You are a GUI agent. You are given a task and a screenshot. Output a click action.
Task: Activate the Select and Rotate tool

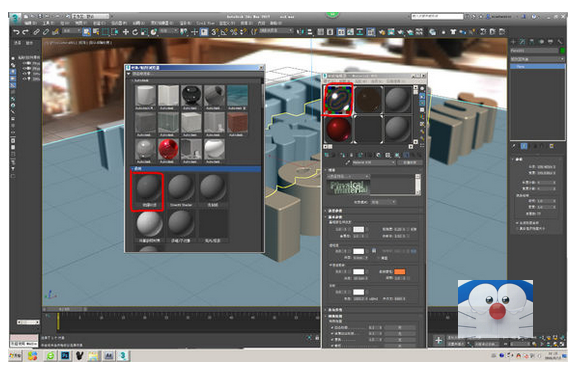point(135,32)
